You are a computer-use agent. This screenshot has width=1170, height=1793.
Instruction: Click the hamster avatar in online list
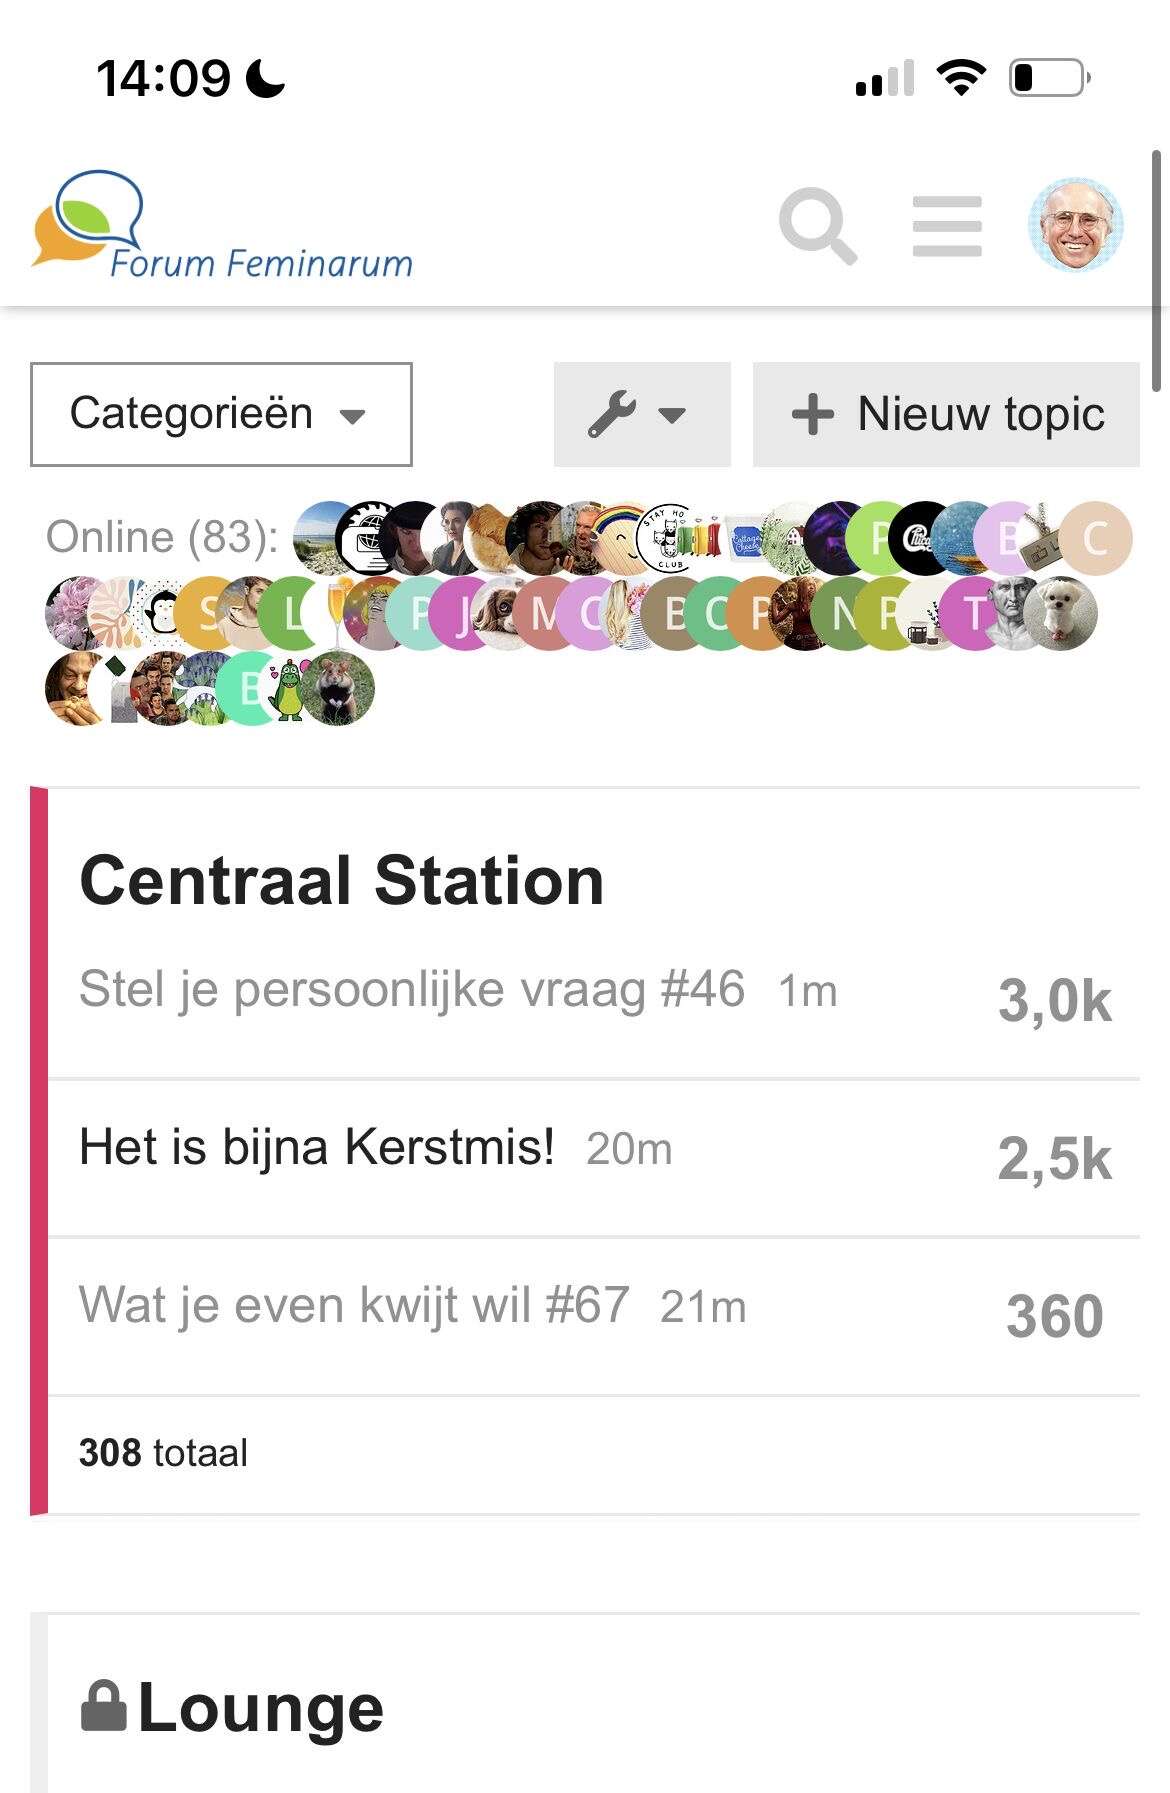[339, 689]
